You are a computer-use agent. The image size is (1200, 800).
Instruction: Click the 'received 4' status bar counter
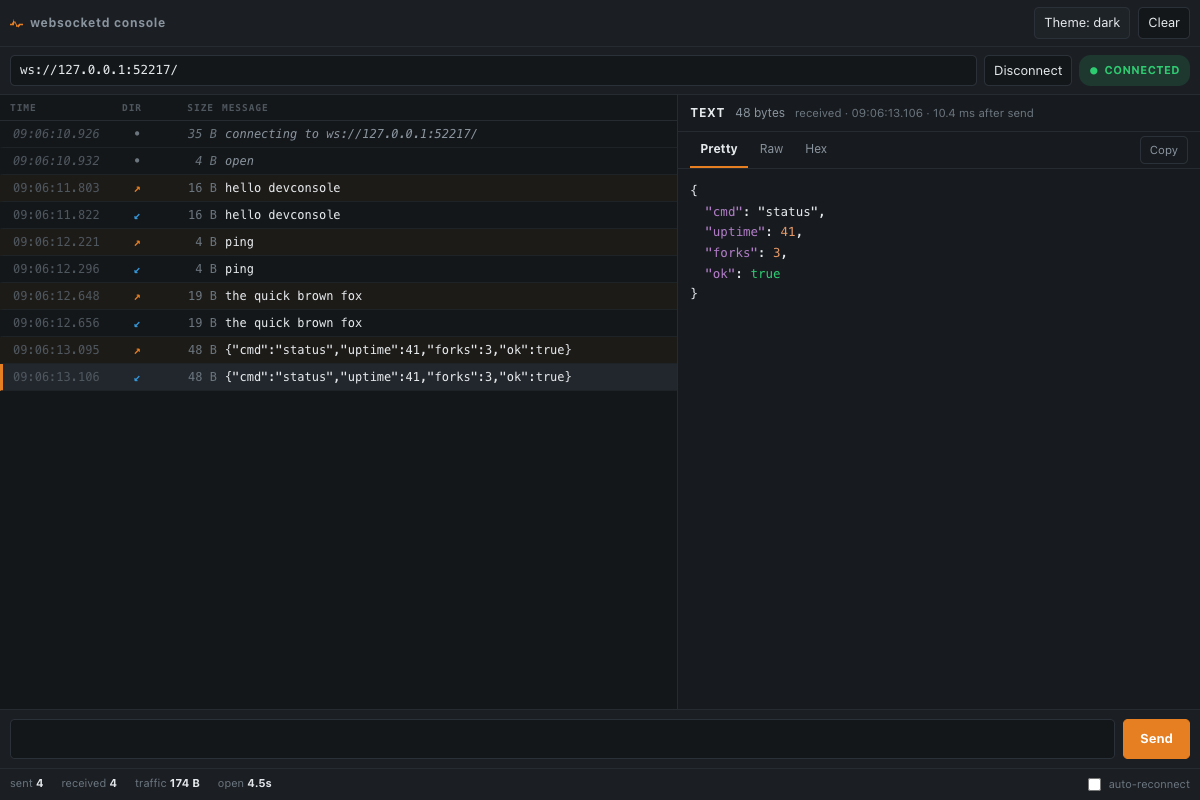coord(89,783)
